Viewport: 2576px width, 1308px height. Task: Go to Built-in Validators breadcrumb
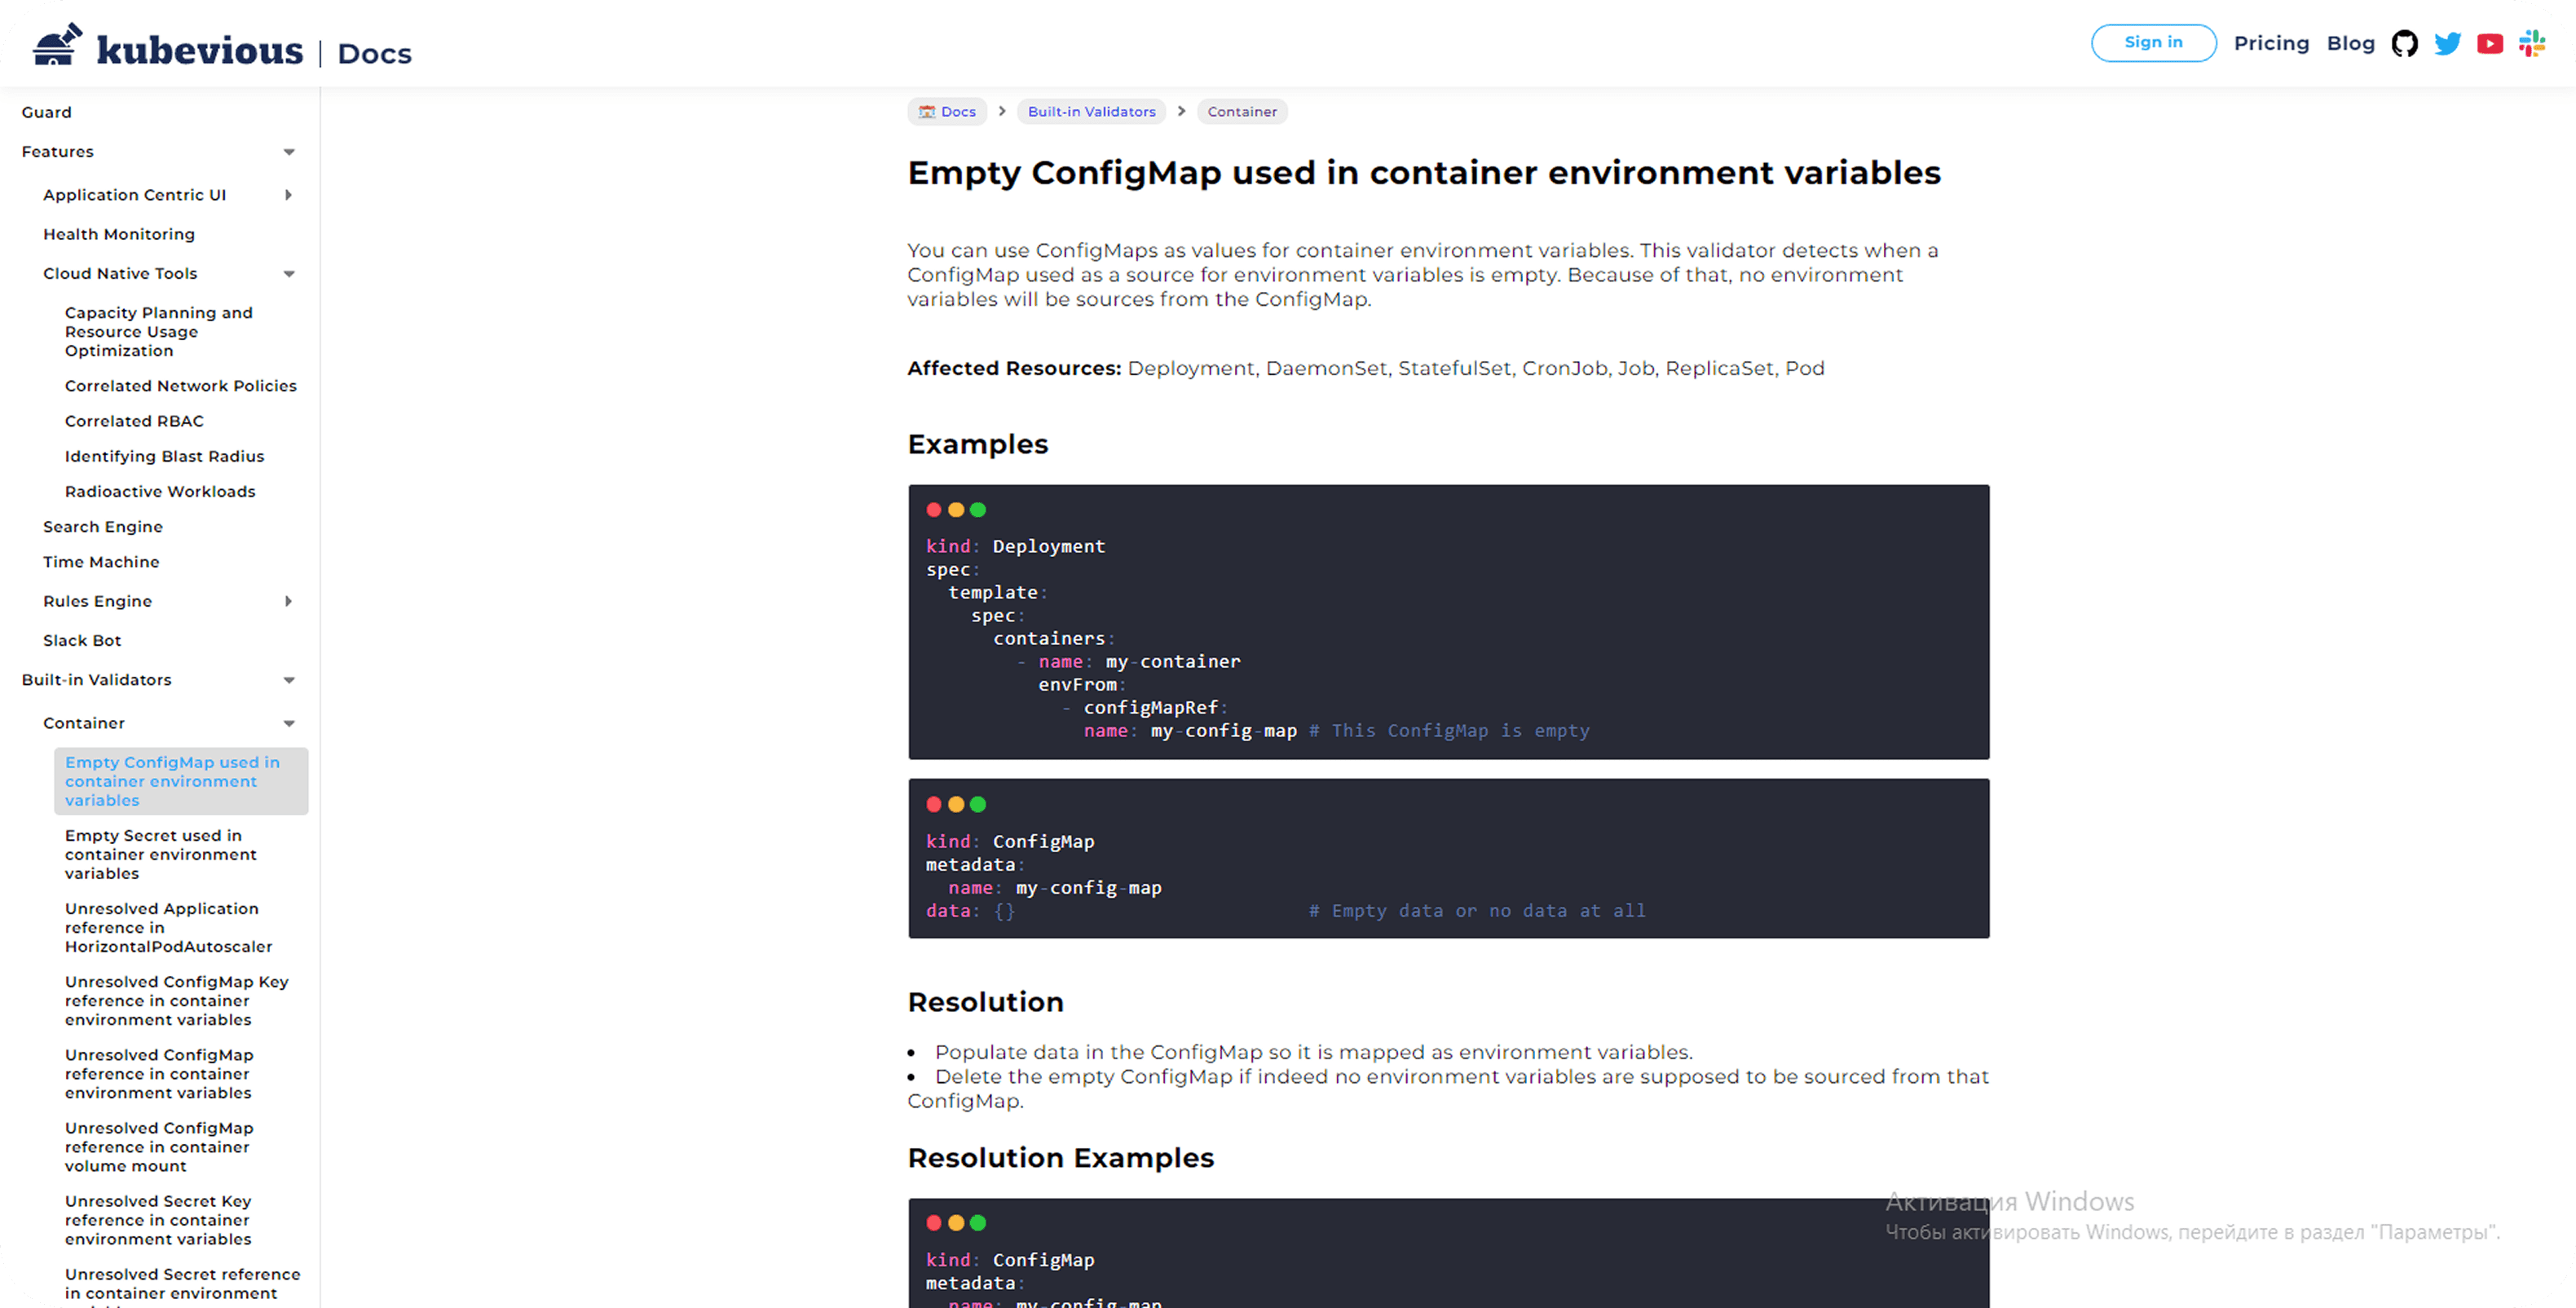click(1091, 111)
